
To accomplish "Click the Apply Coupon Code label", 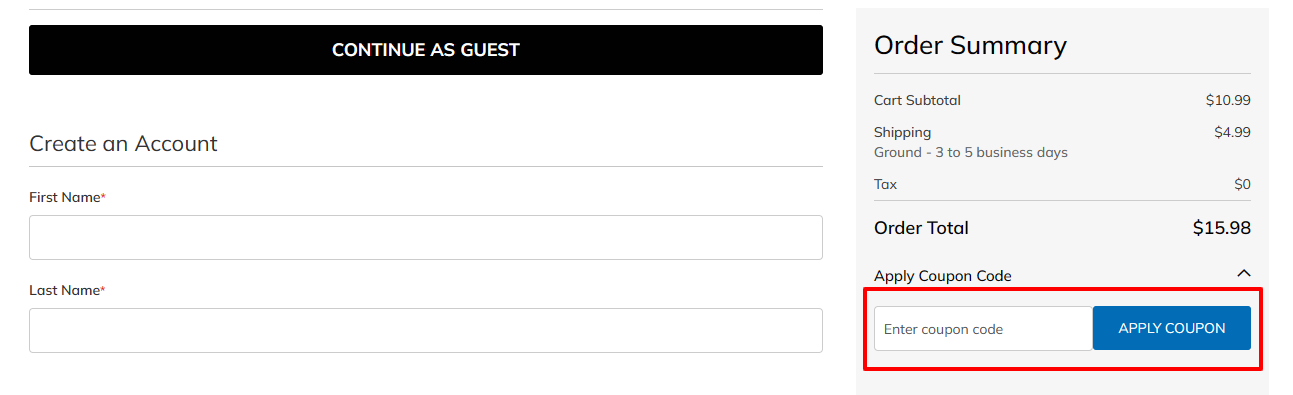I will click(943, 276).
